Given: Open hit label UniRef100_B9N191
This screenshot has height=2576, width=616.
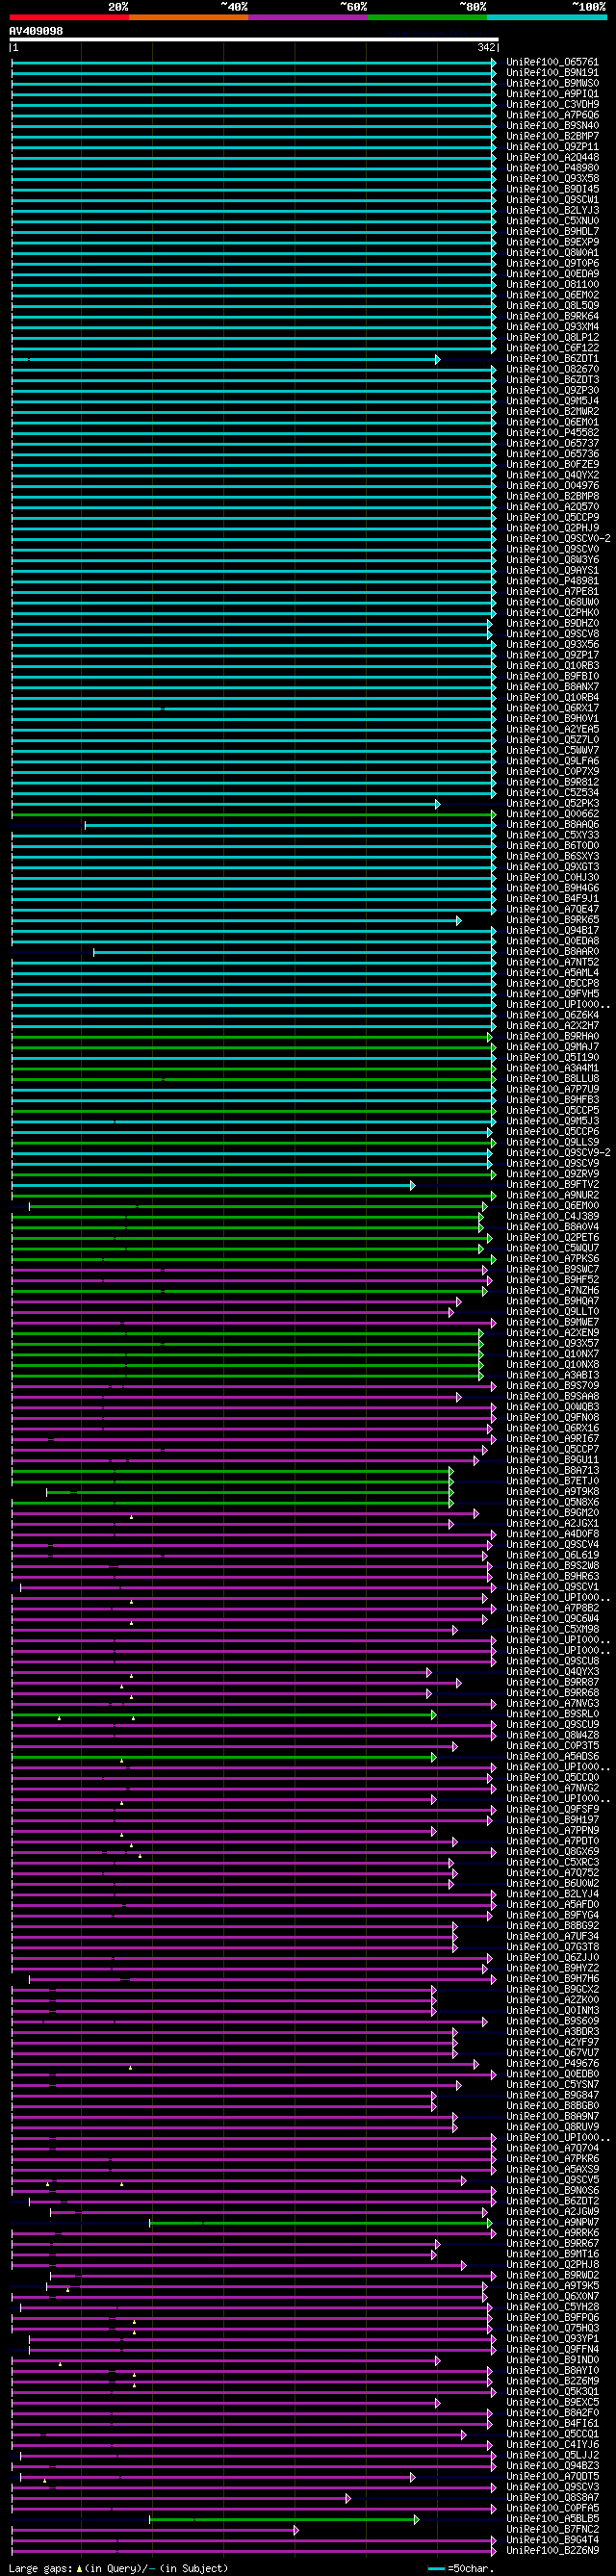Looking at the screenshot, I should pyautogui.click(x=553, y=73).
